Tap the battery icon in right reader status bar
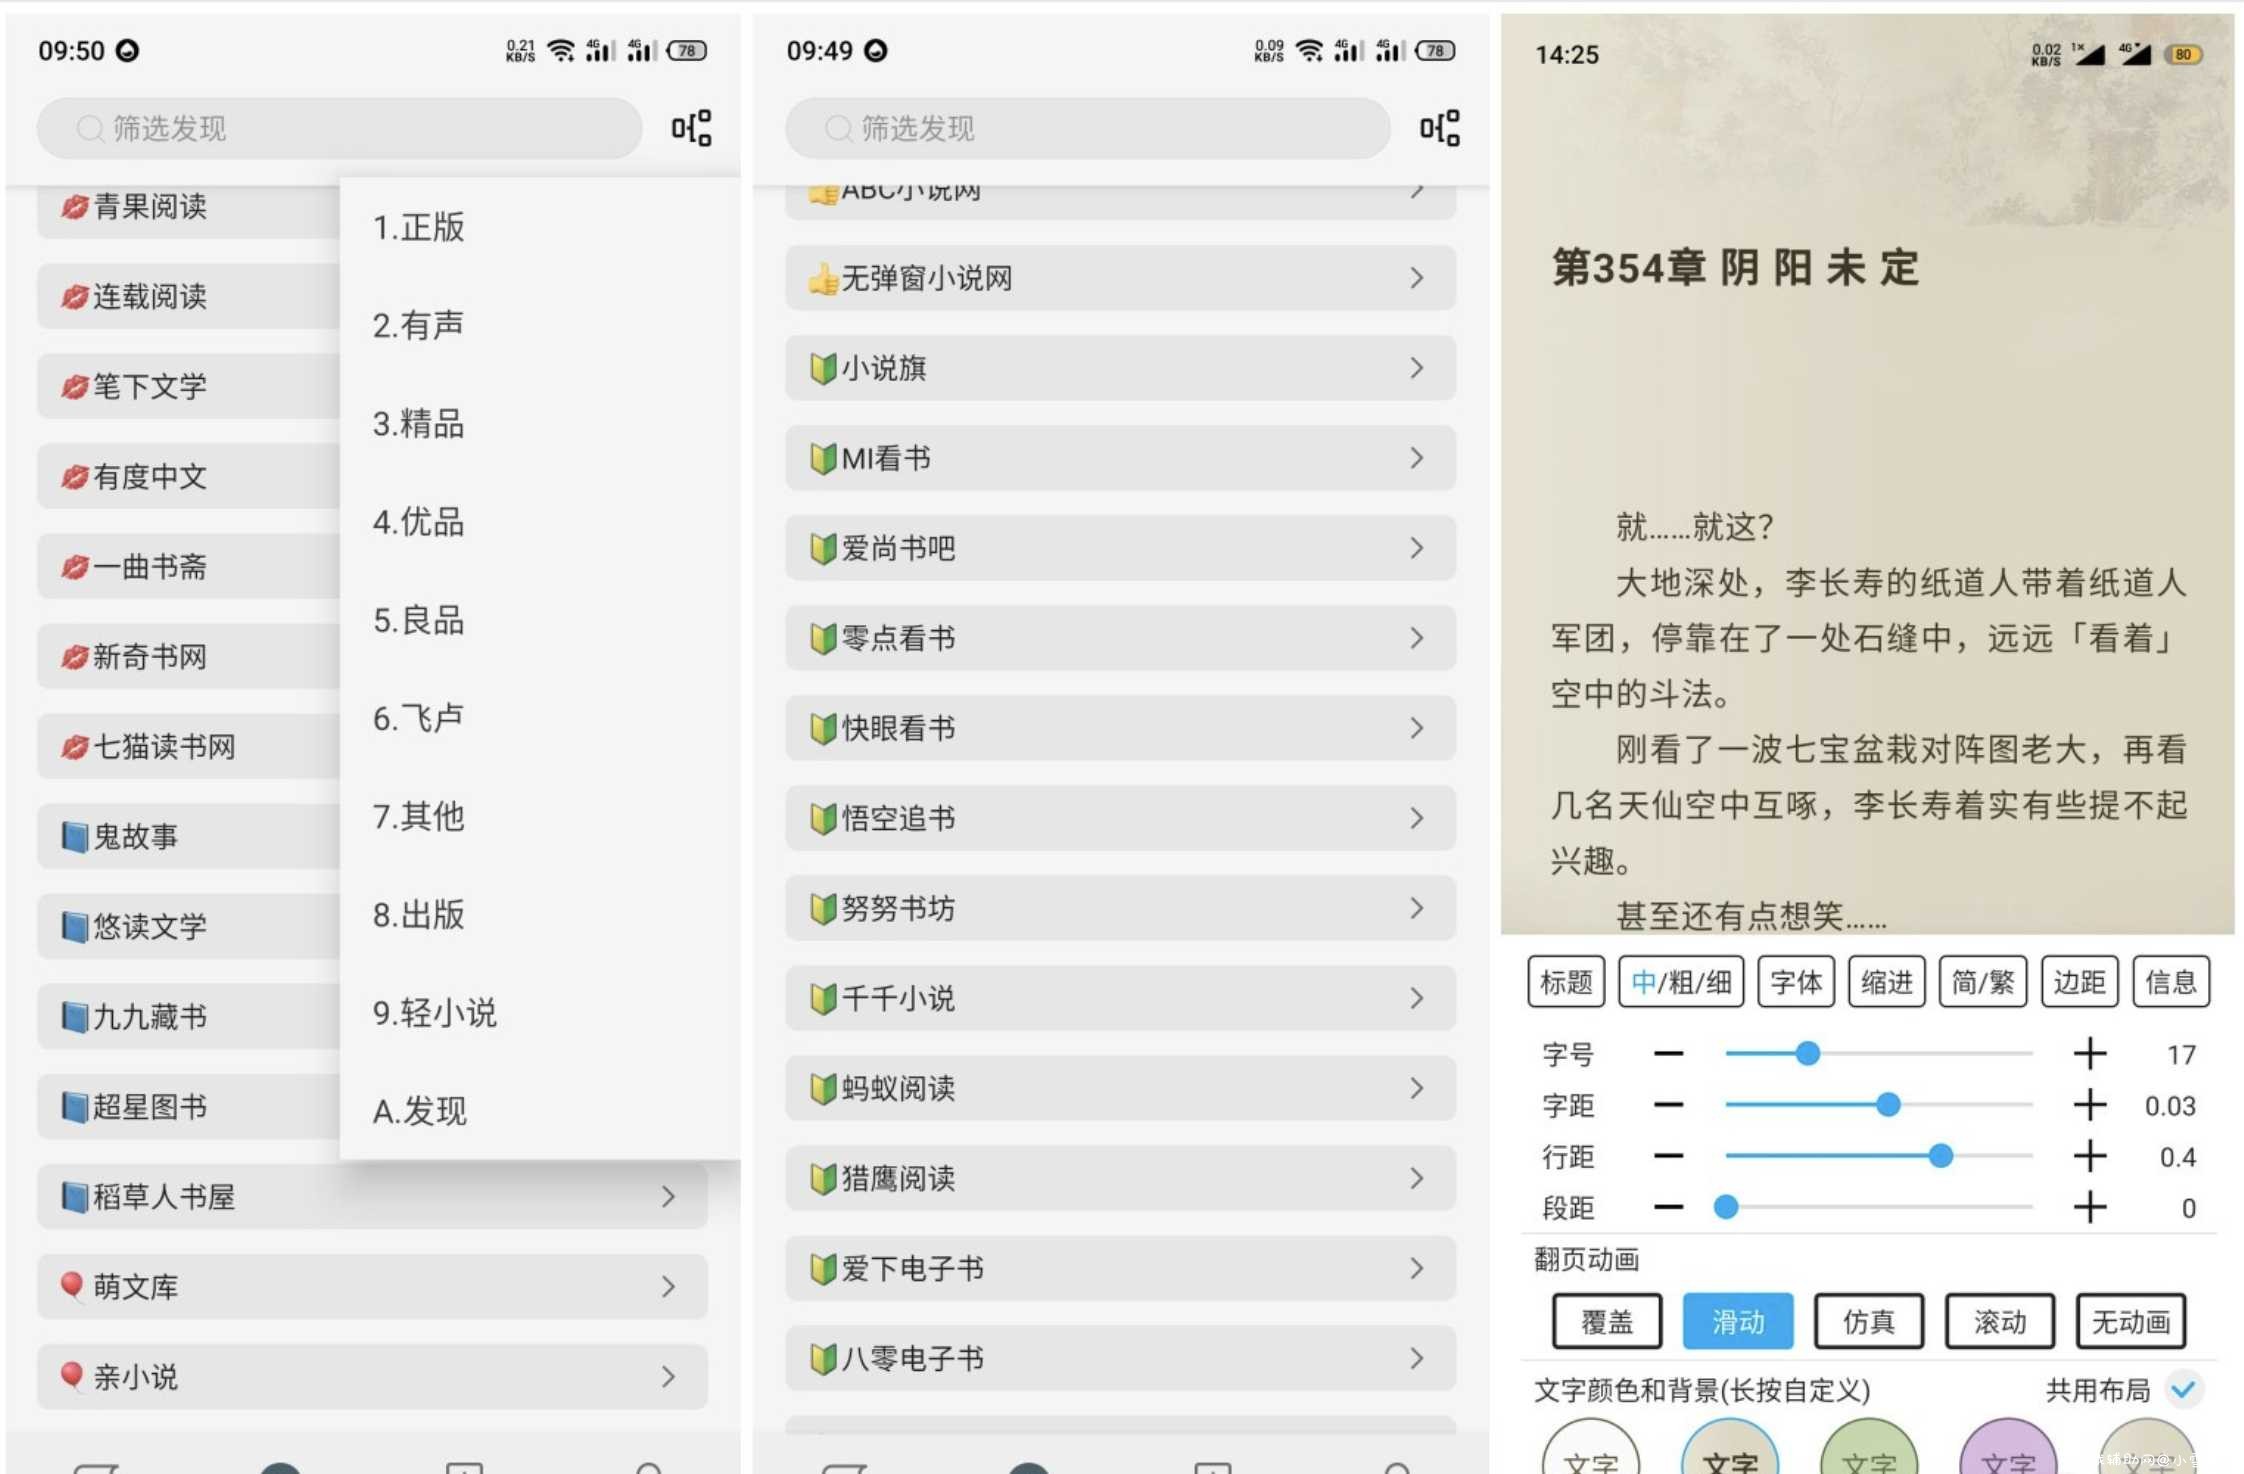The width and height of the screenshot is (2244, 1474). click(2183, 55)
